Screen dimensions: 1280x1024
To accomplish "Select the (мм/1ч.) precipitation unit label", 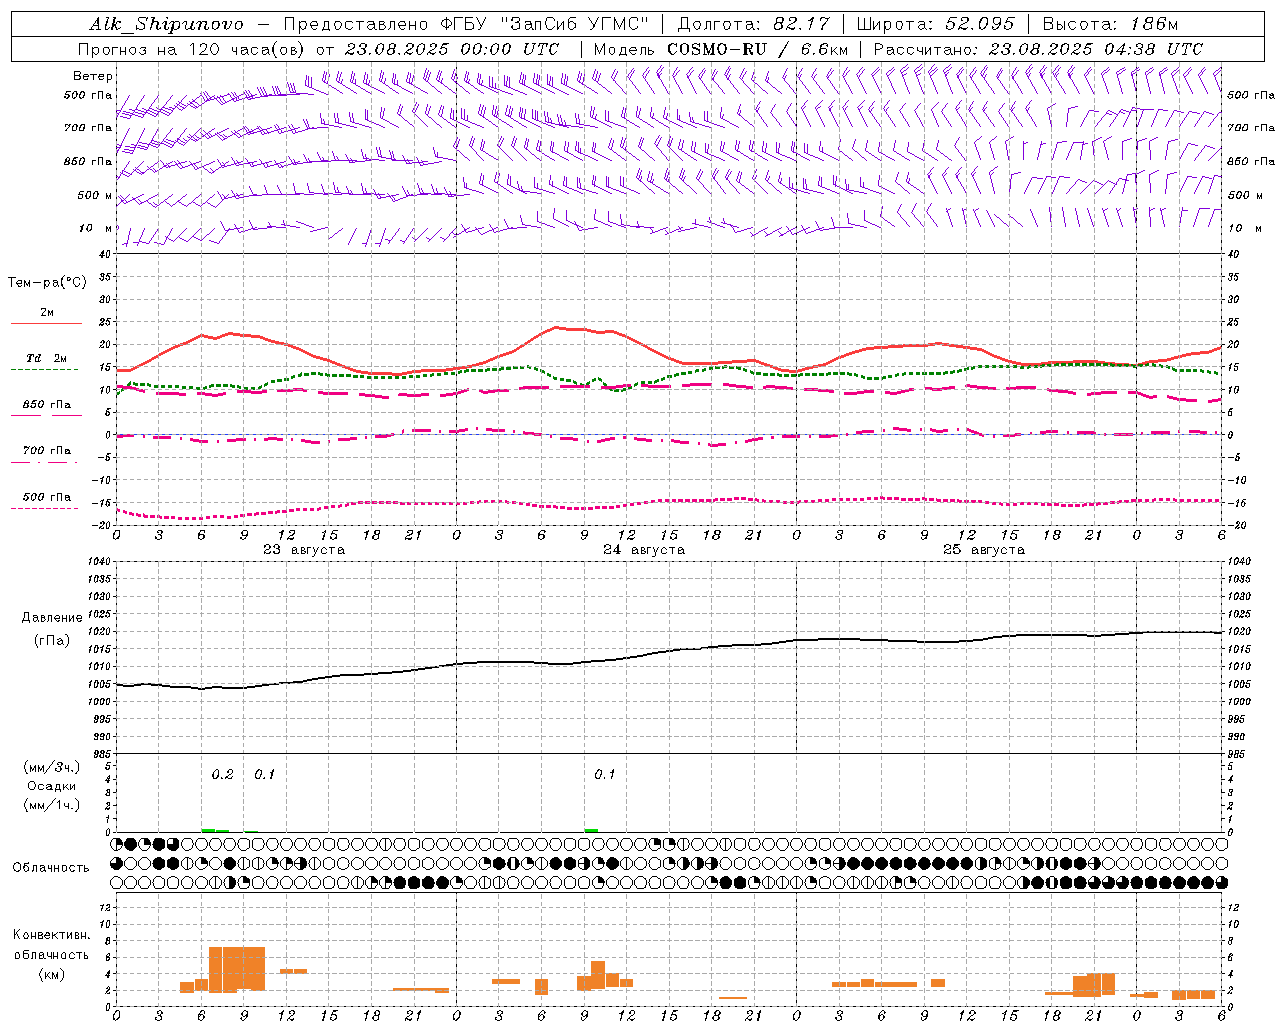I will [51, 805].
